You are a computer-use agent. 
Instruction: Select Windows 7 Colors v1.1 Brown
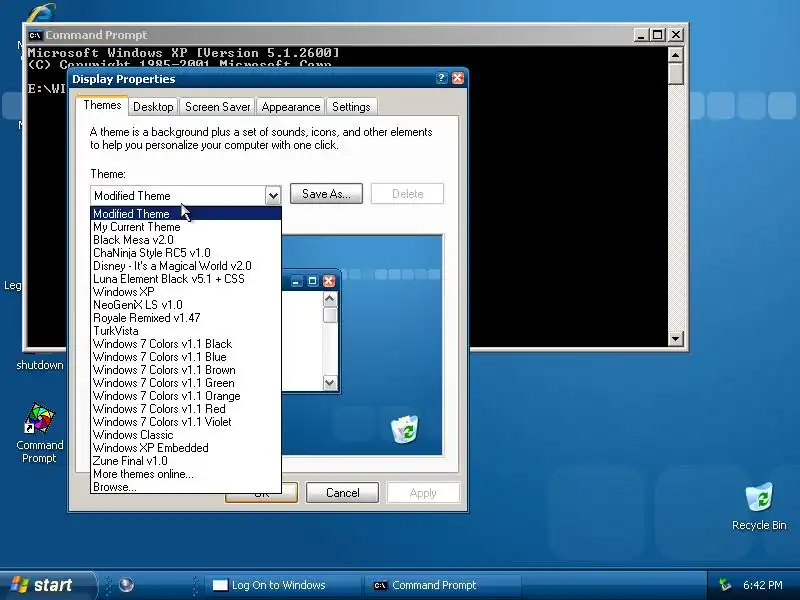click(x=186, y=370)
